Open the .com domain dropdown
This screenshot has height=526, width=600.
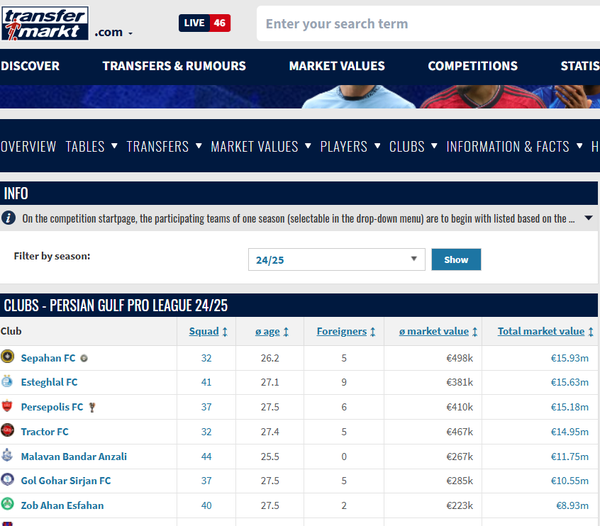tap(113, 33)
